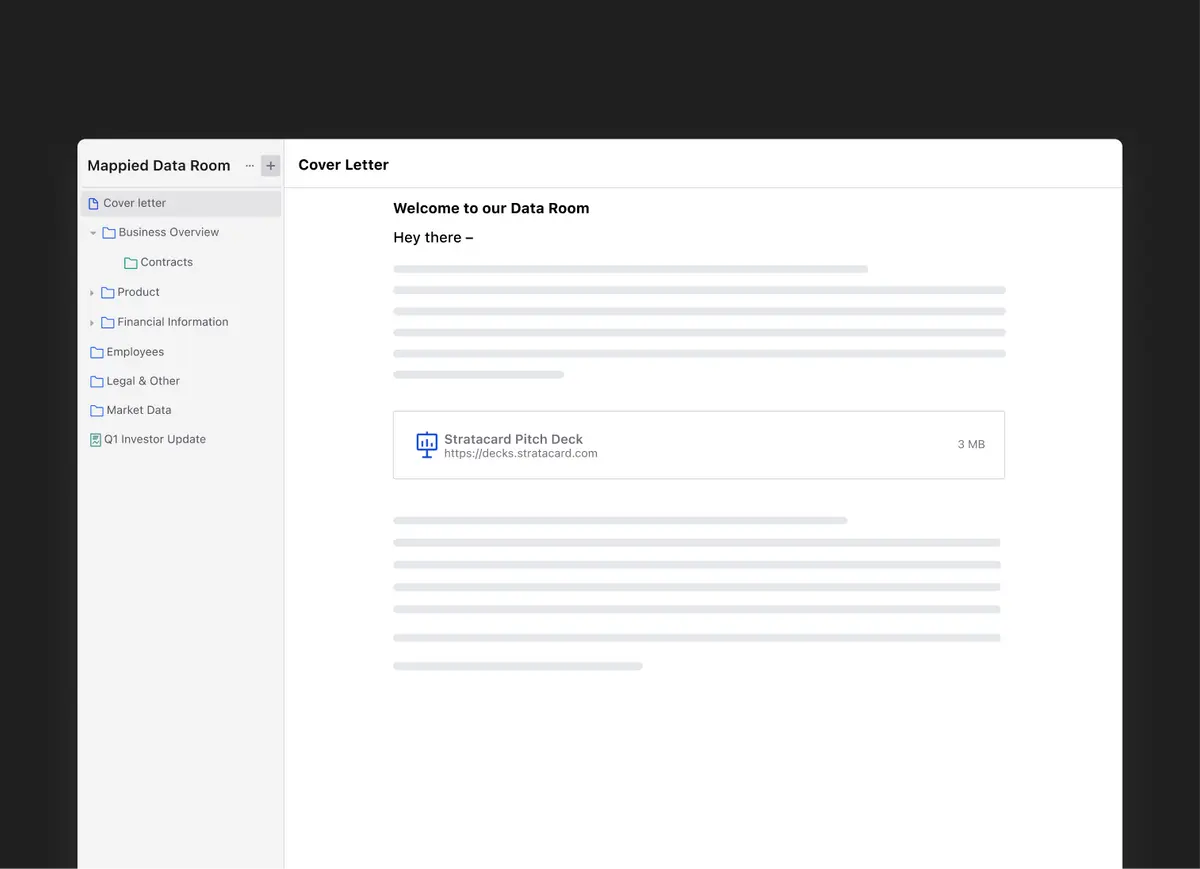Expand the Product folder
Image resolution: width=1200 pixels, height=869 pixels.
coord(93,292)
